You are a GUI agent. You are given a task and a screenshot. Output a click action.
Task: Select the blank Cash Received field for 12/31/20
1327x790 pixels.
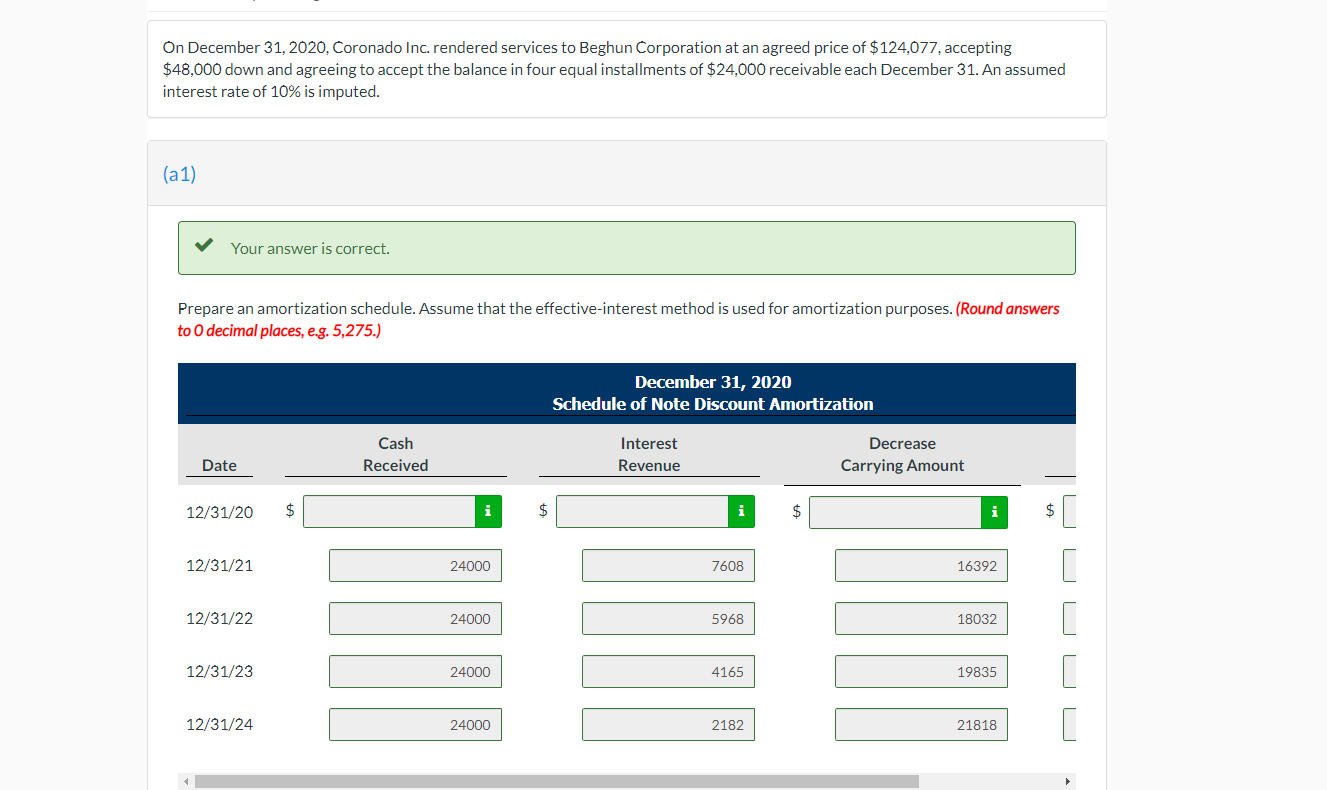pyautogui.click(x=389, y=511)
